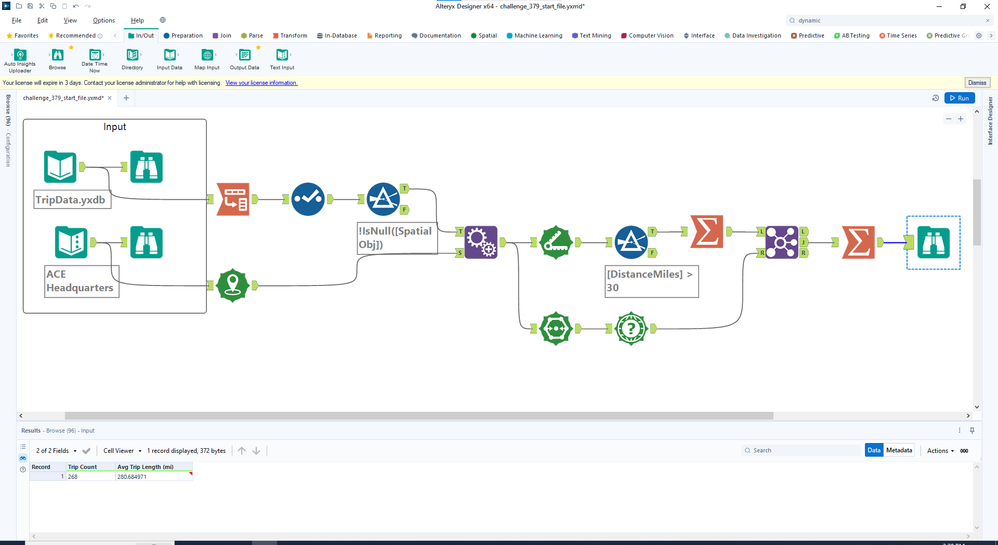
Task: Add a new workflow tab
Action: tap(126, 98)
